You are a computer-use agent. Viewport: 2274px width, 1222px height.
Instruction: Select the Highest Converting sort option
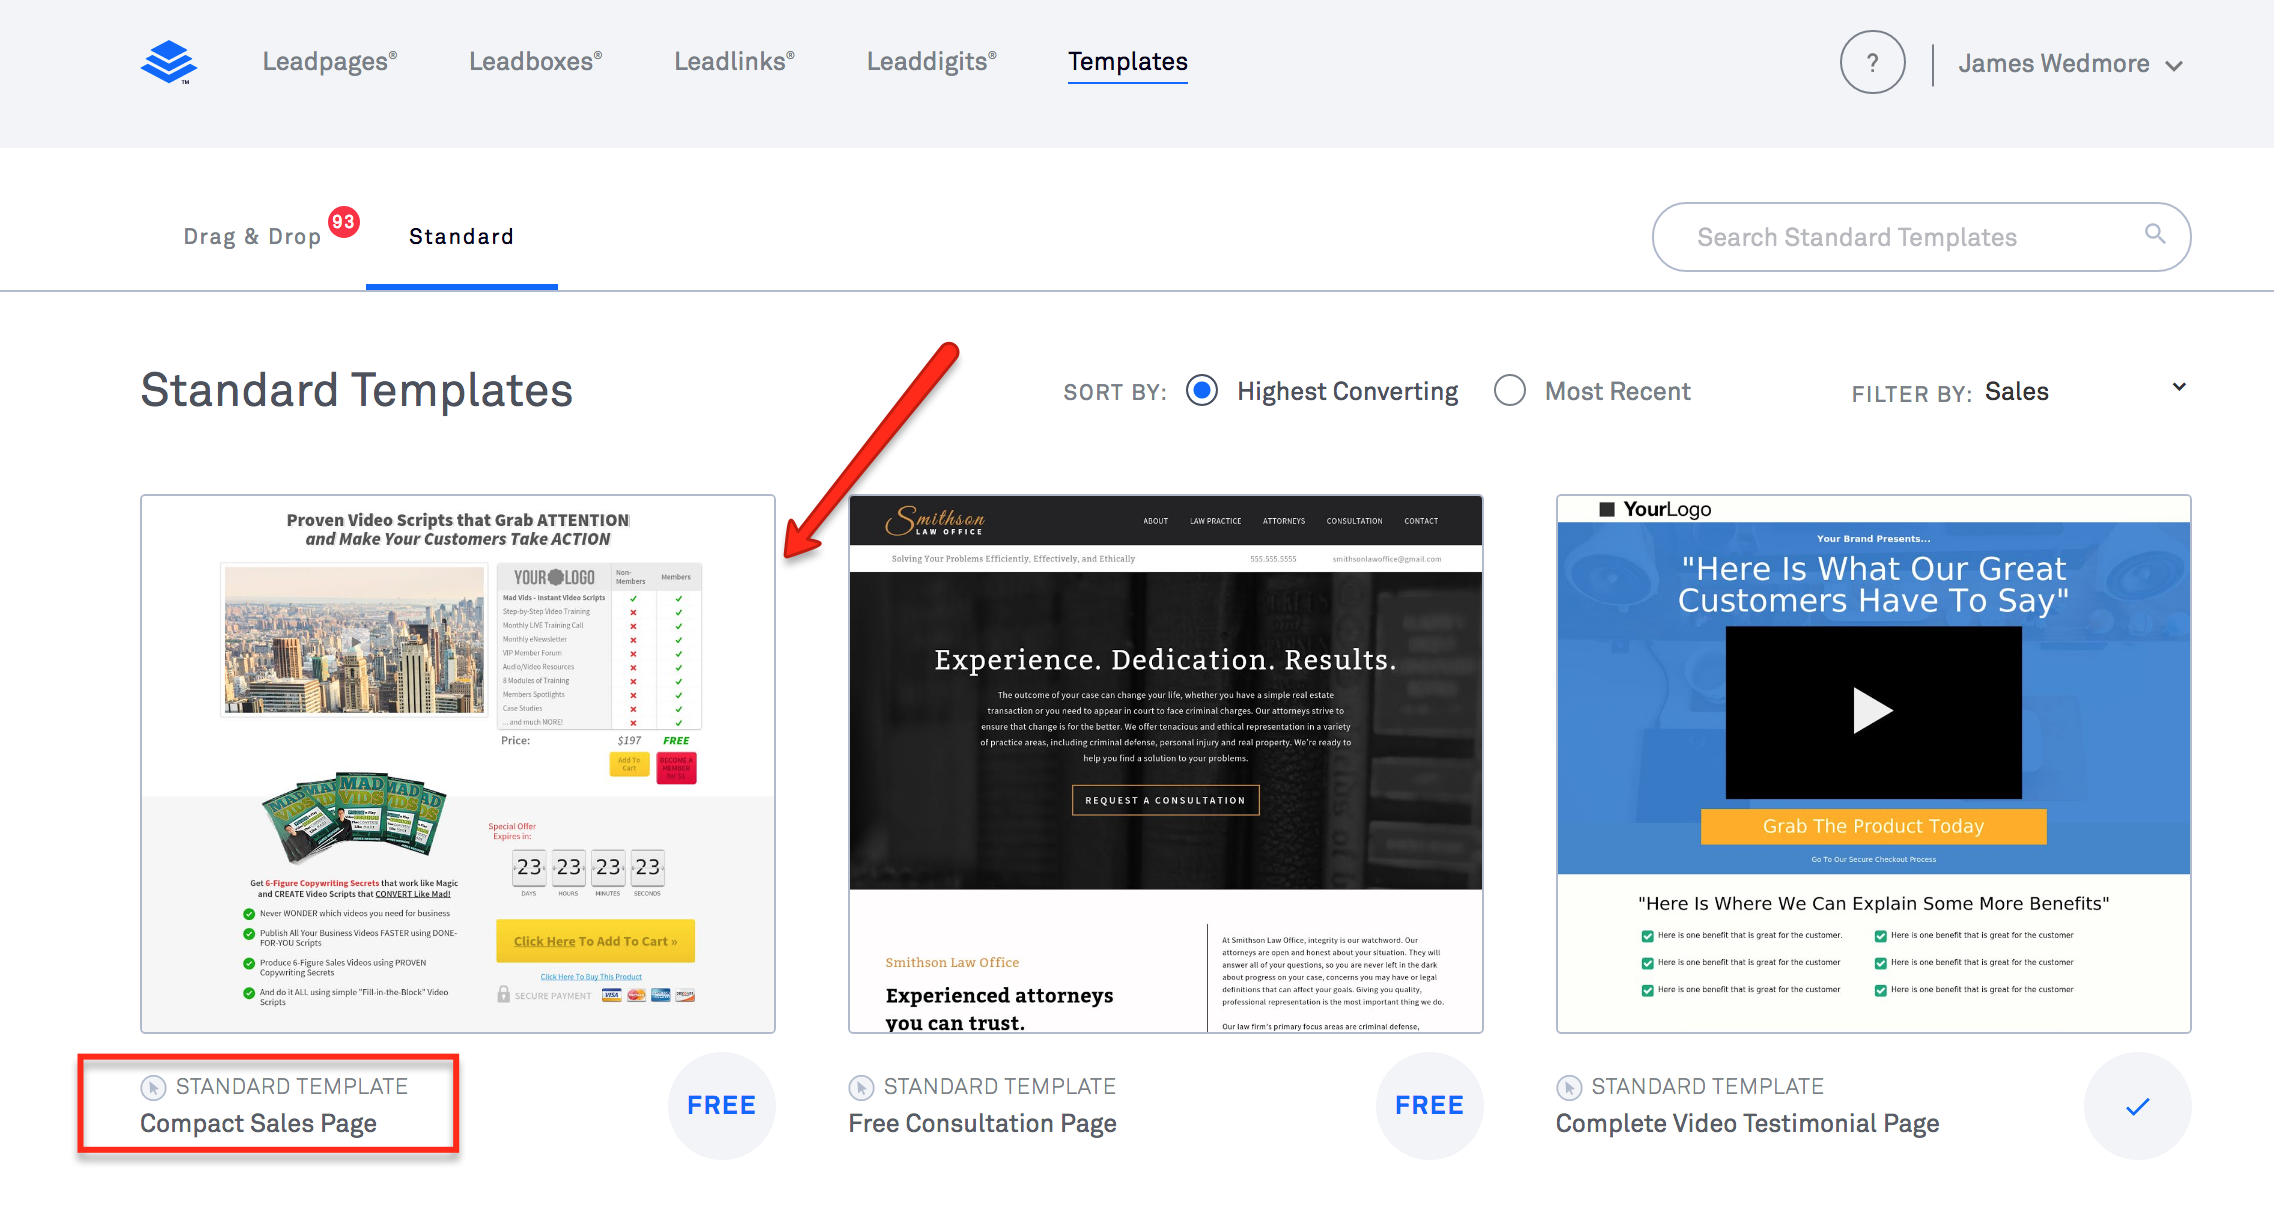tap(1202, 391)
